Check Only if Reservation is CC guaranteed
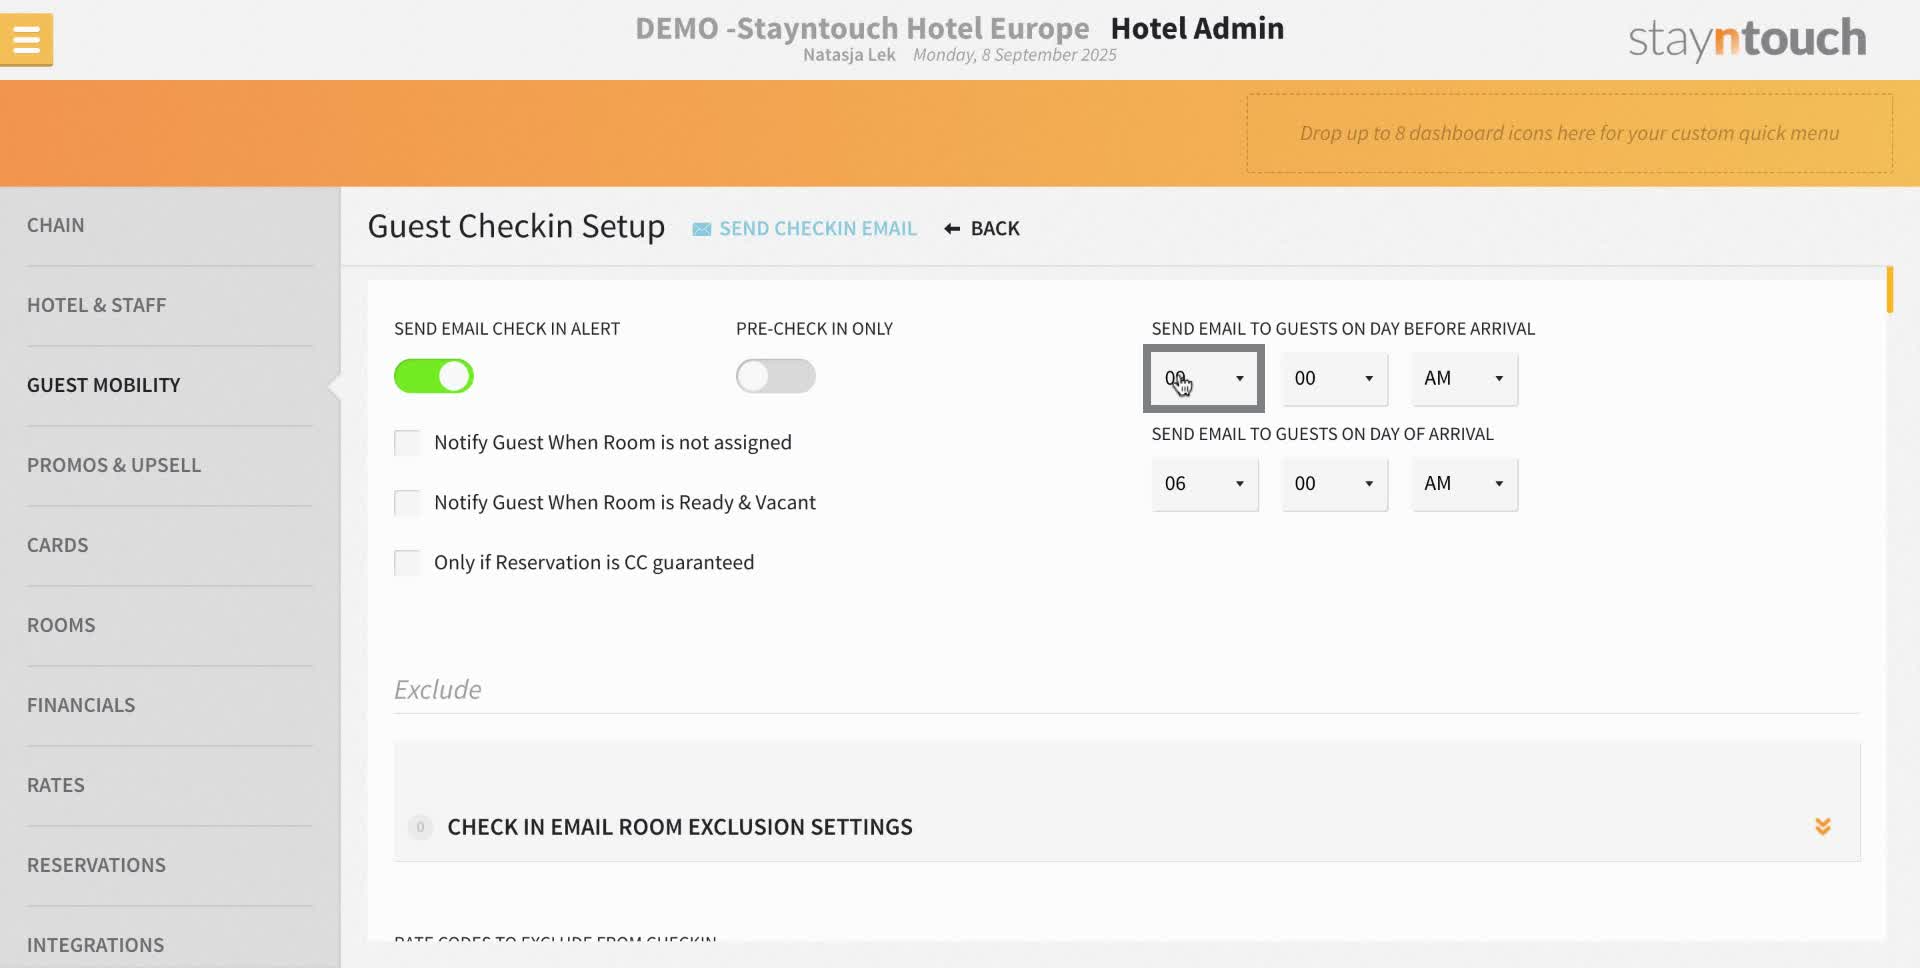 click(407, 562)
